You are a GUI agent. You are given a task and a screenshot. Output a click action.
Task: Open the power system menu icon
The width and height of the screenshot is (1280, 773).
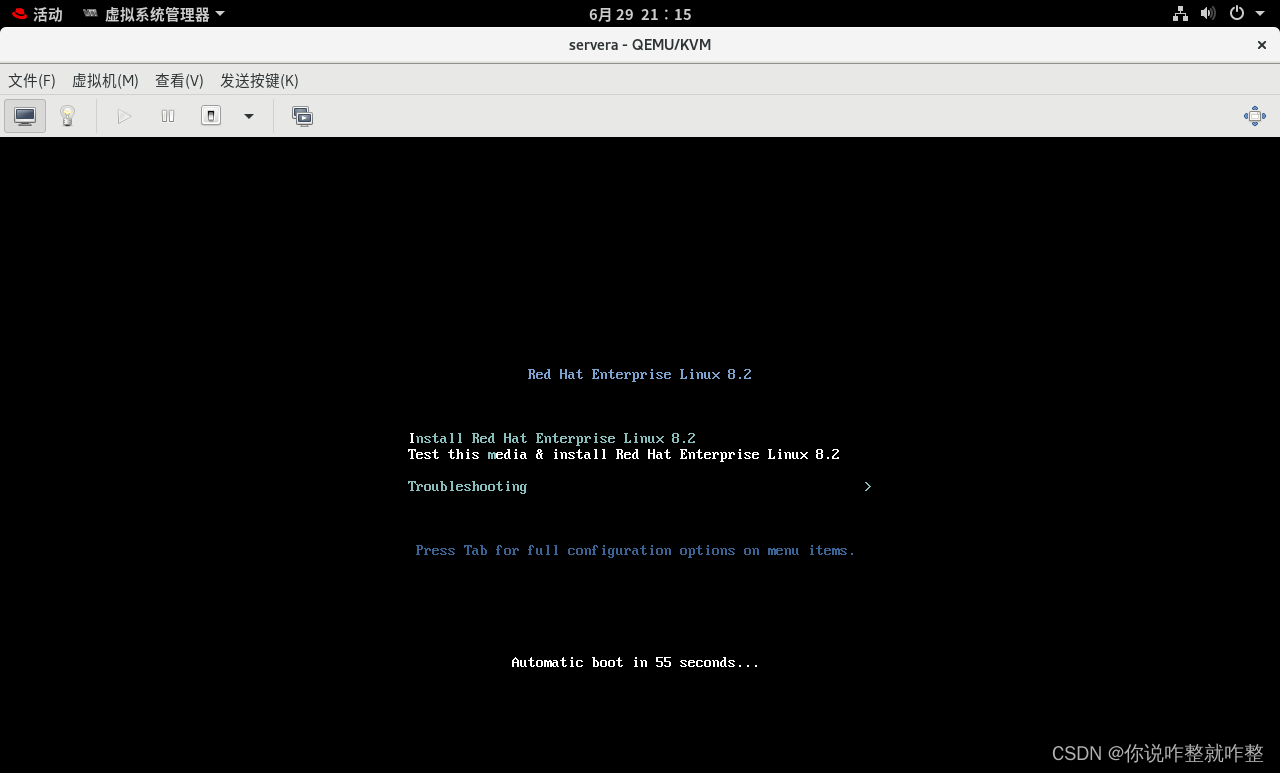tap(1237, 13)
